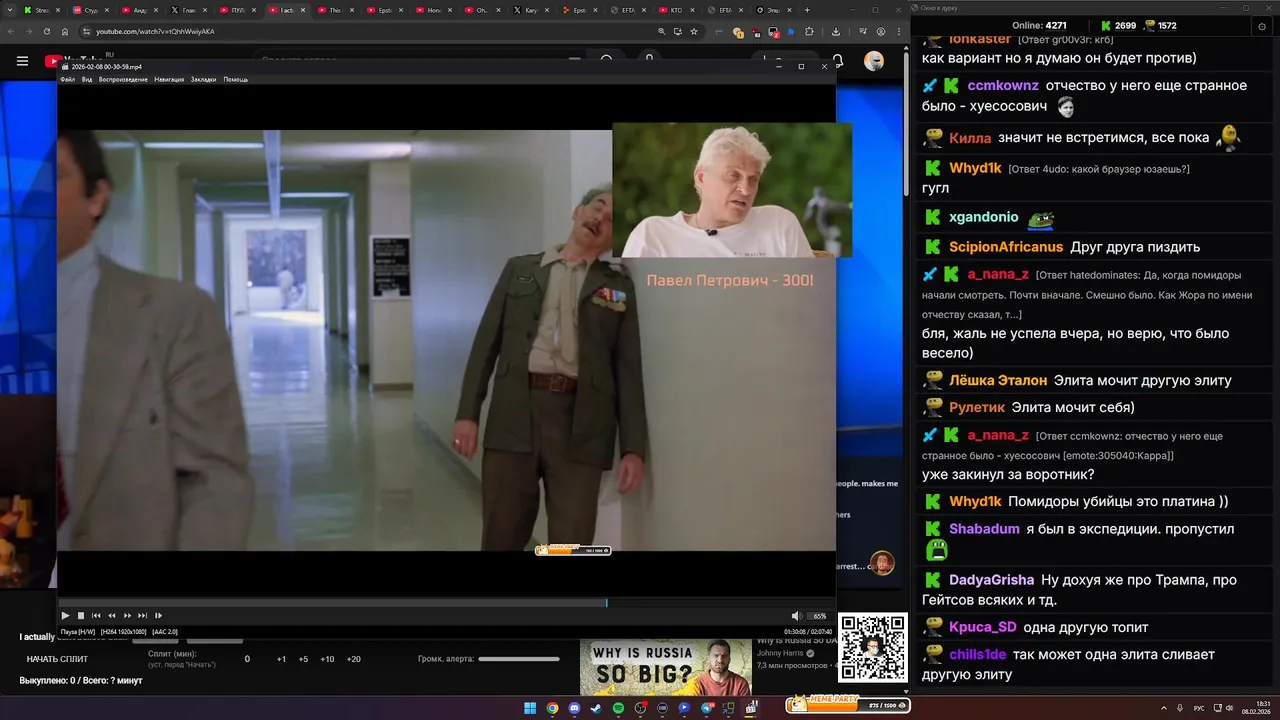Viewport: 1280px width, 720px height.
Task: Click the ccmkownz username in chat
Action: (1003, 86)
